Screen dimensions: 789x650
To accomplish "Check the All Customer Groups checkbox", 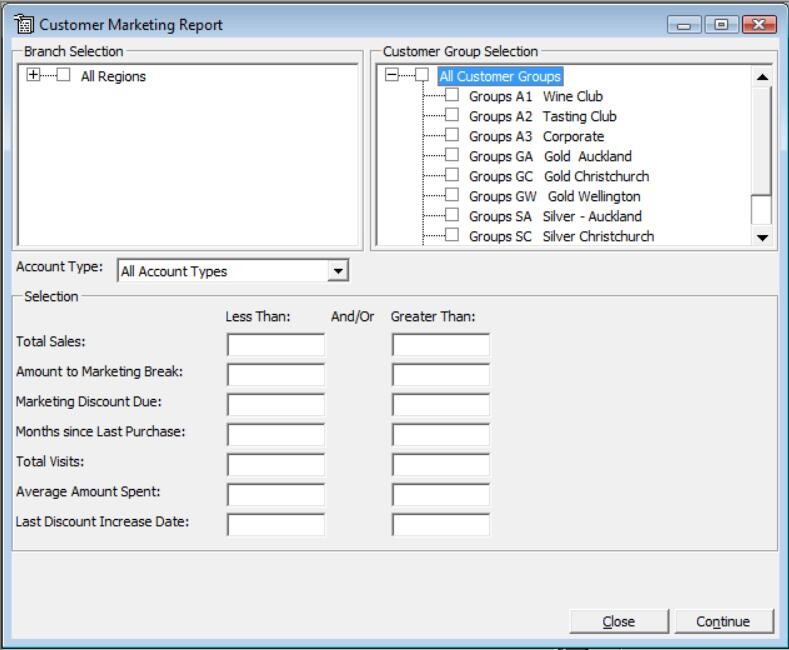I will (422, 75).
